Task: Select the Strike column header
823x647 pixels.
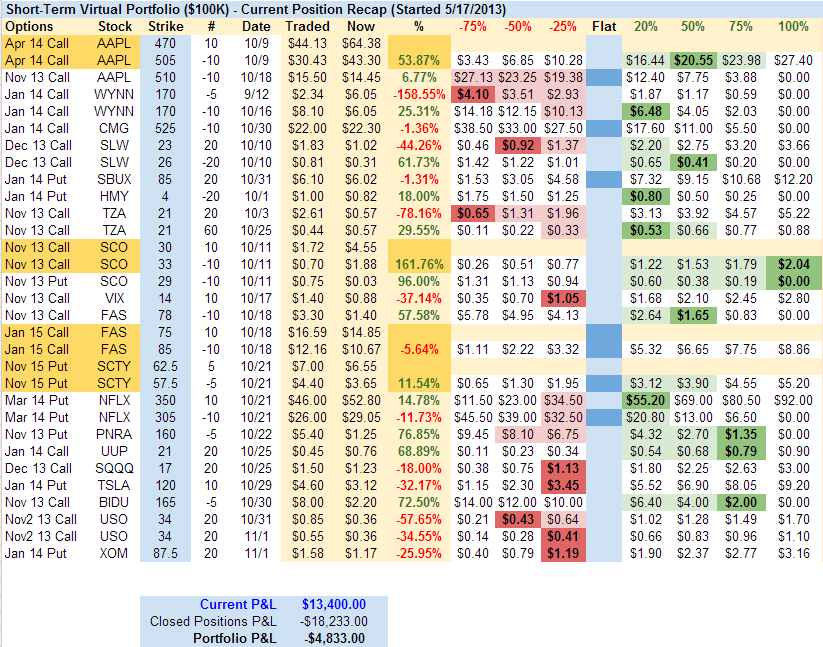Action: [165, 25]
